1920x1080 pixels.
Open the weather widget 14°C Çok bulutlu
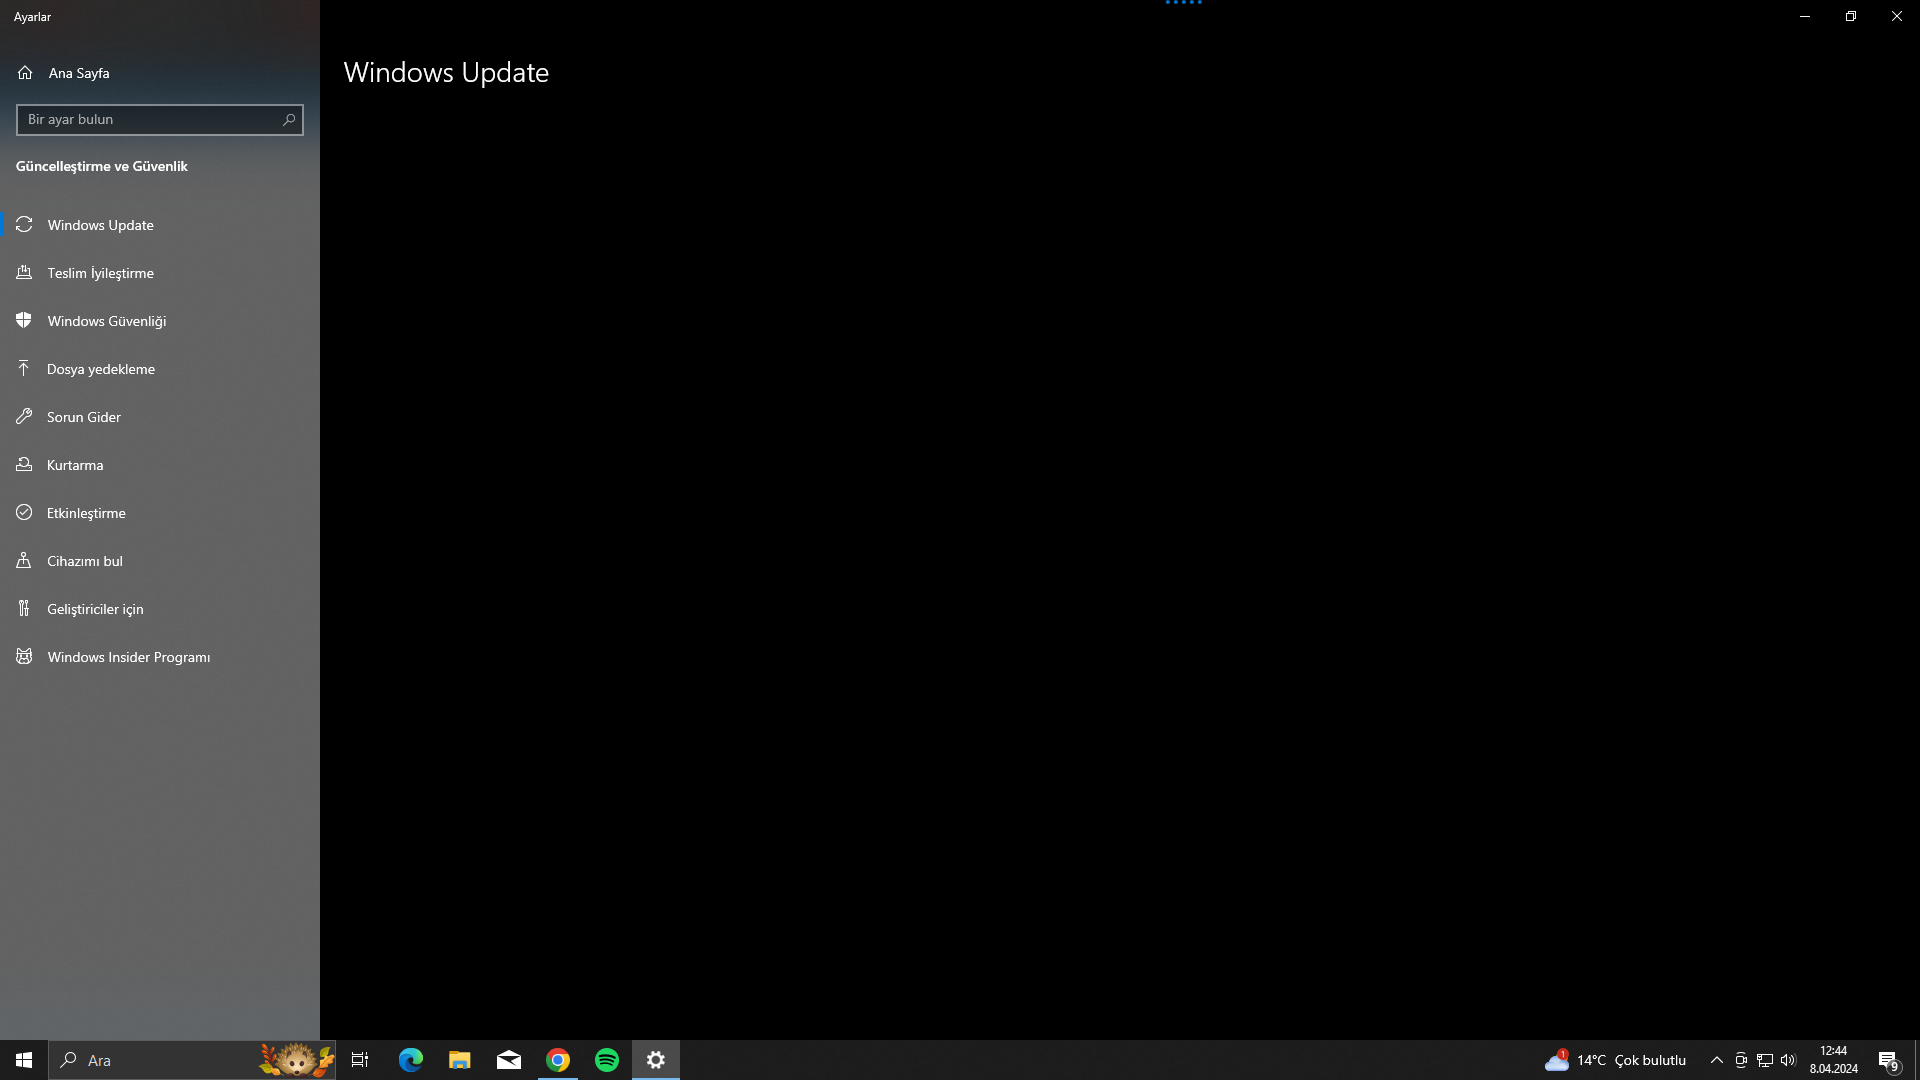pyautogui.click(x=1616, y=1060)
